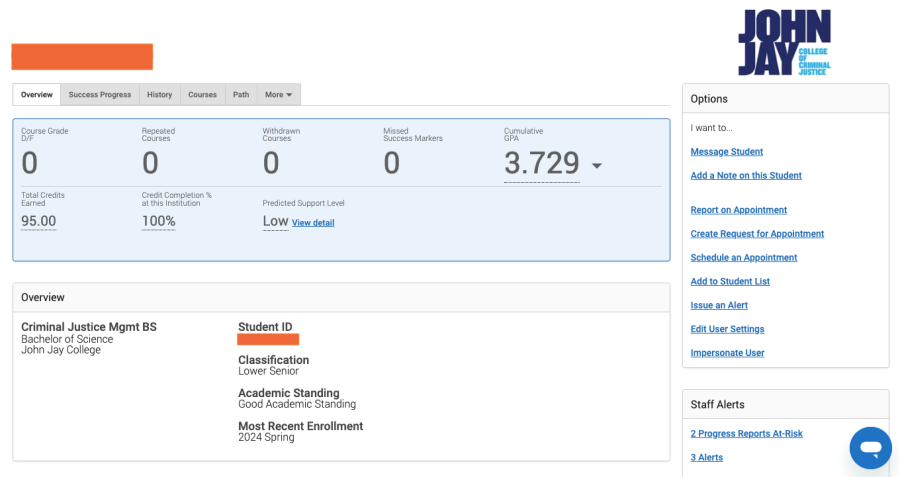Image resolution: width=900 pixels, height=477 pixels.
Task: Click Add to Student List
Action: 730,282
